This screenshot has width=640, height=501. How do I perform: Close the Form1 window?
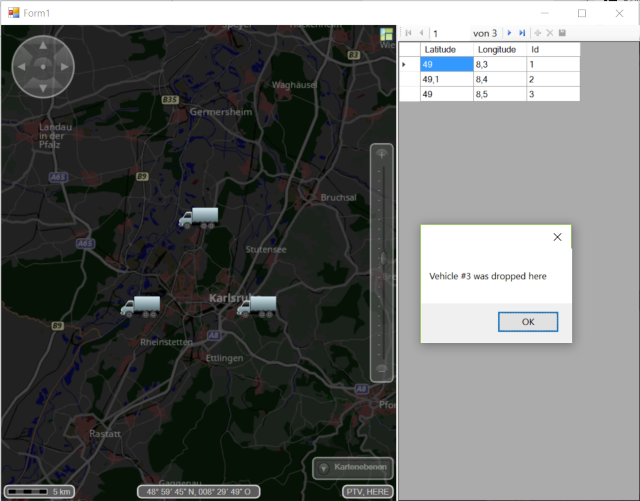point(619,13)
